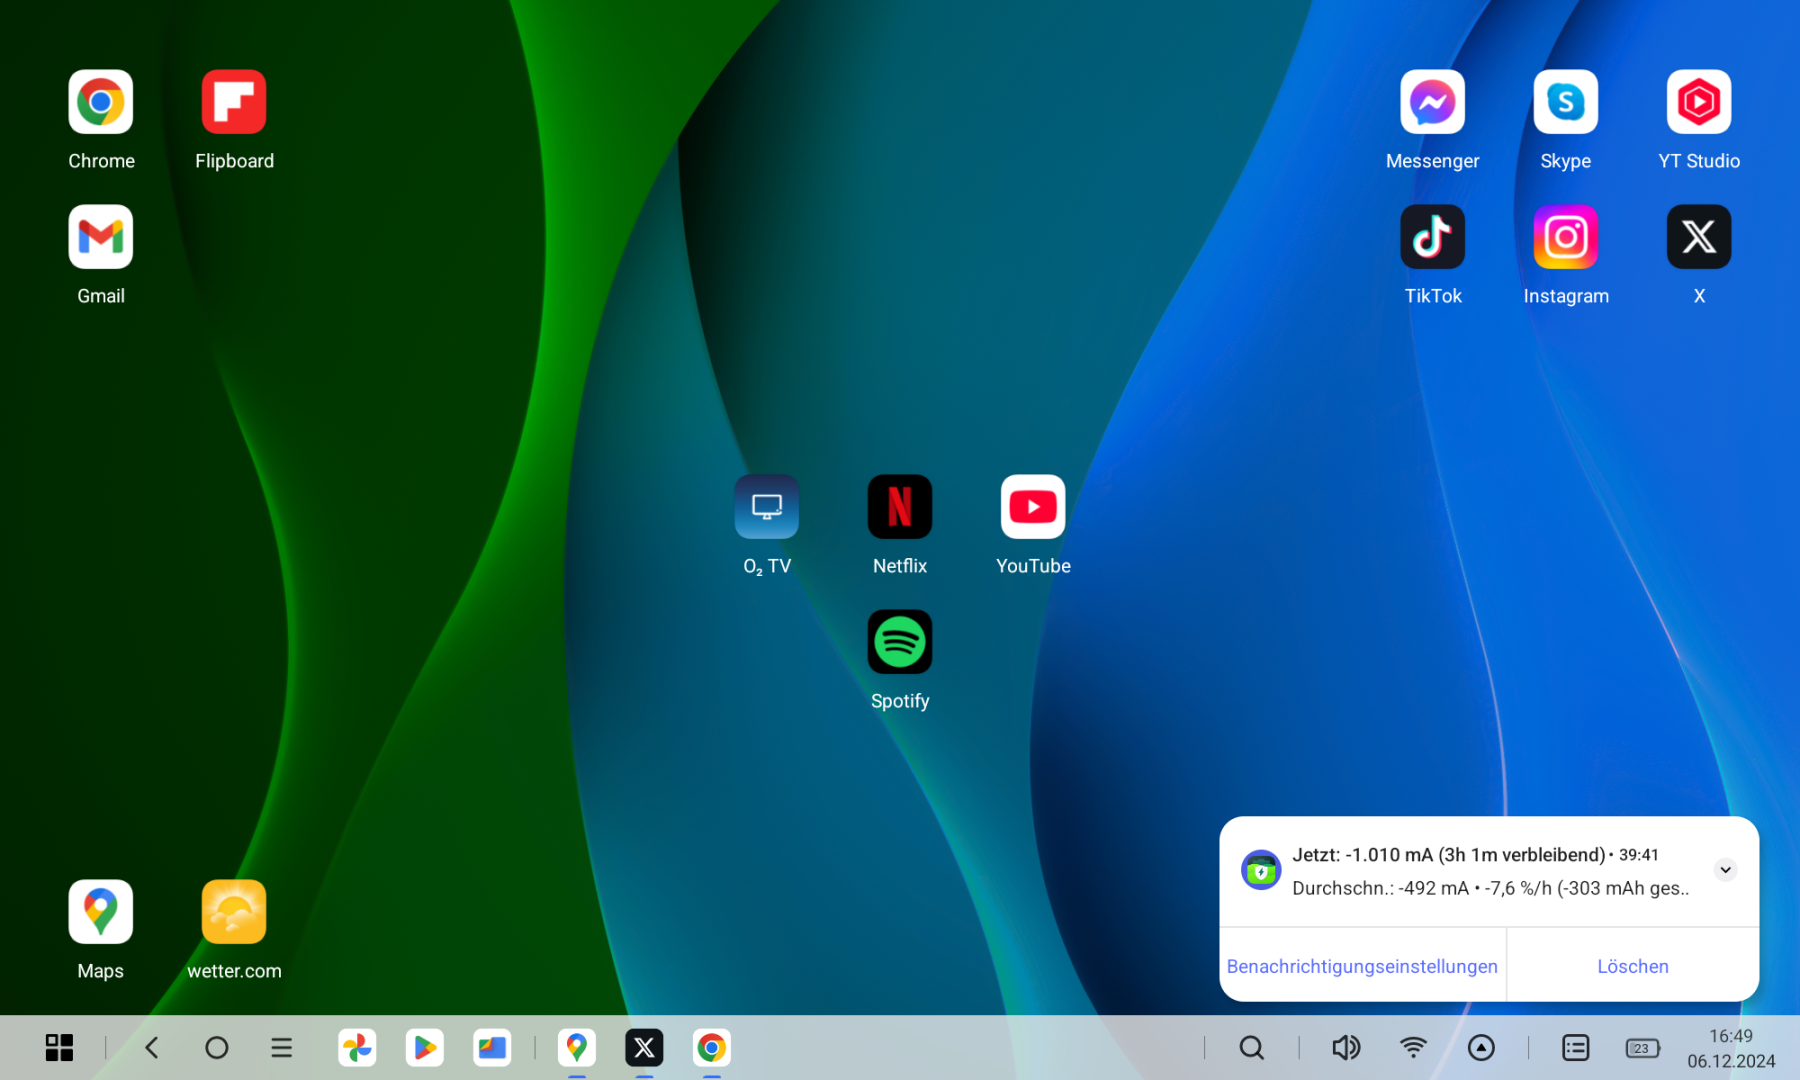Launch YouTube app
Image resolution: width=1800 pixels, height=1080 pixels.
[1033, 507]
